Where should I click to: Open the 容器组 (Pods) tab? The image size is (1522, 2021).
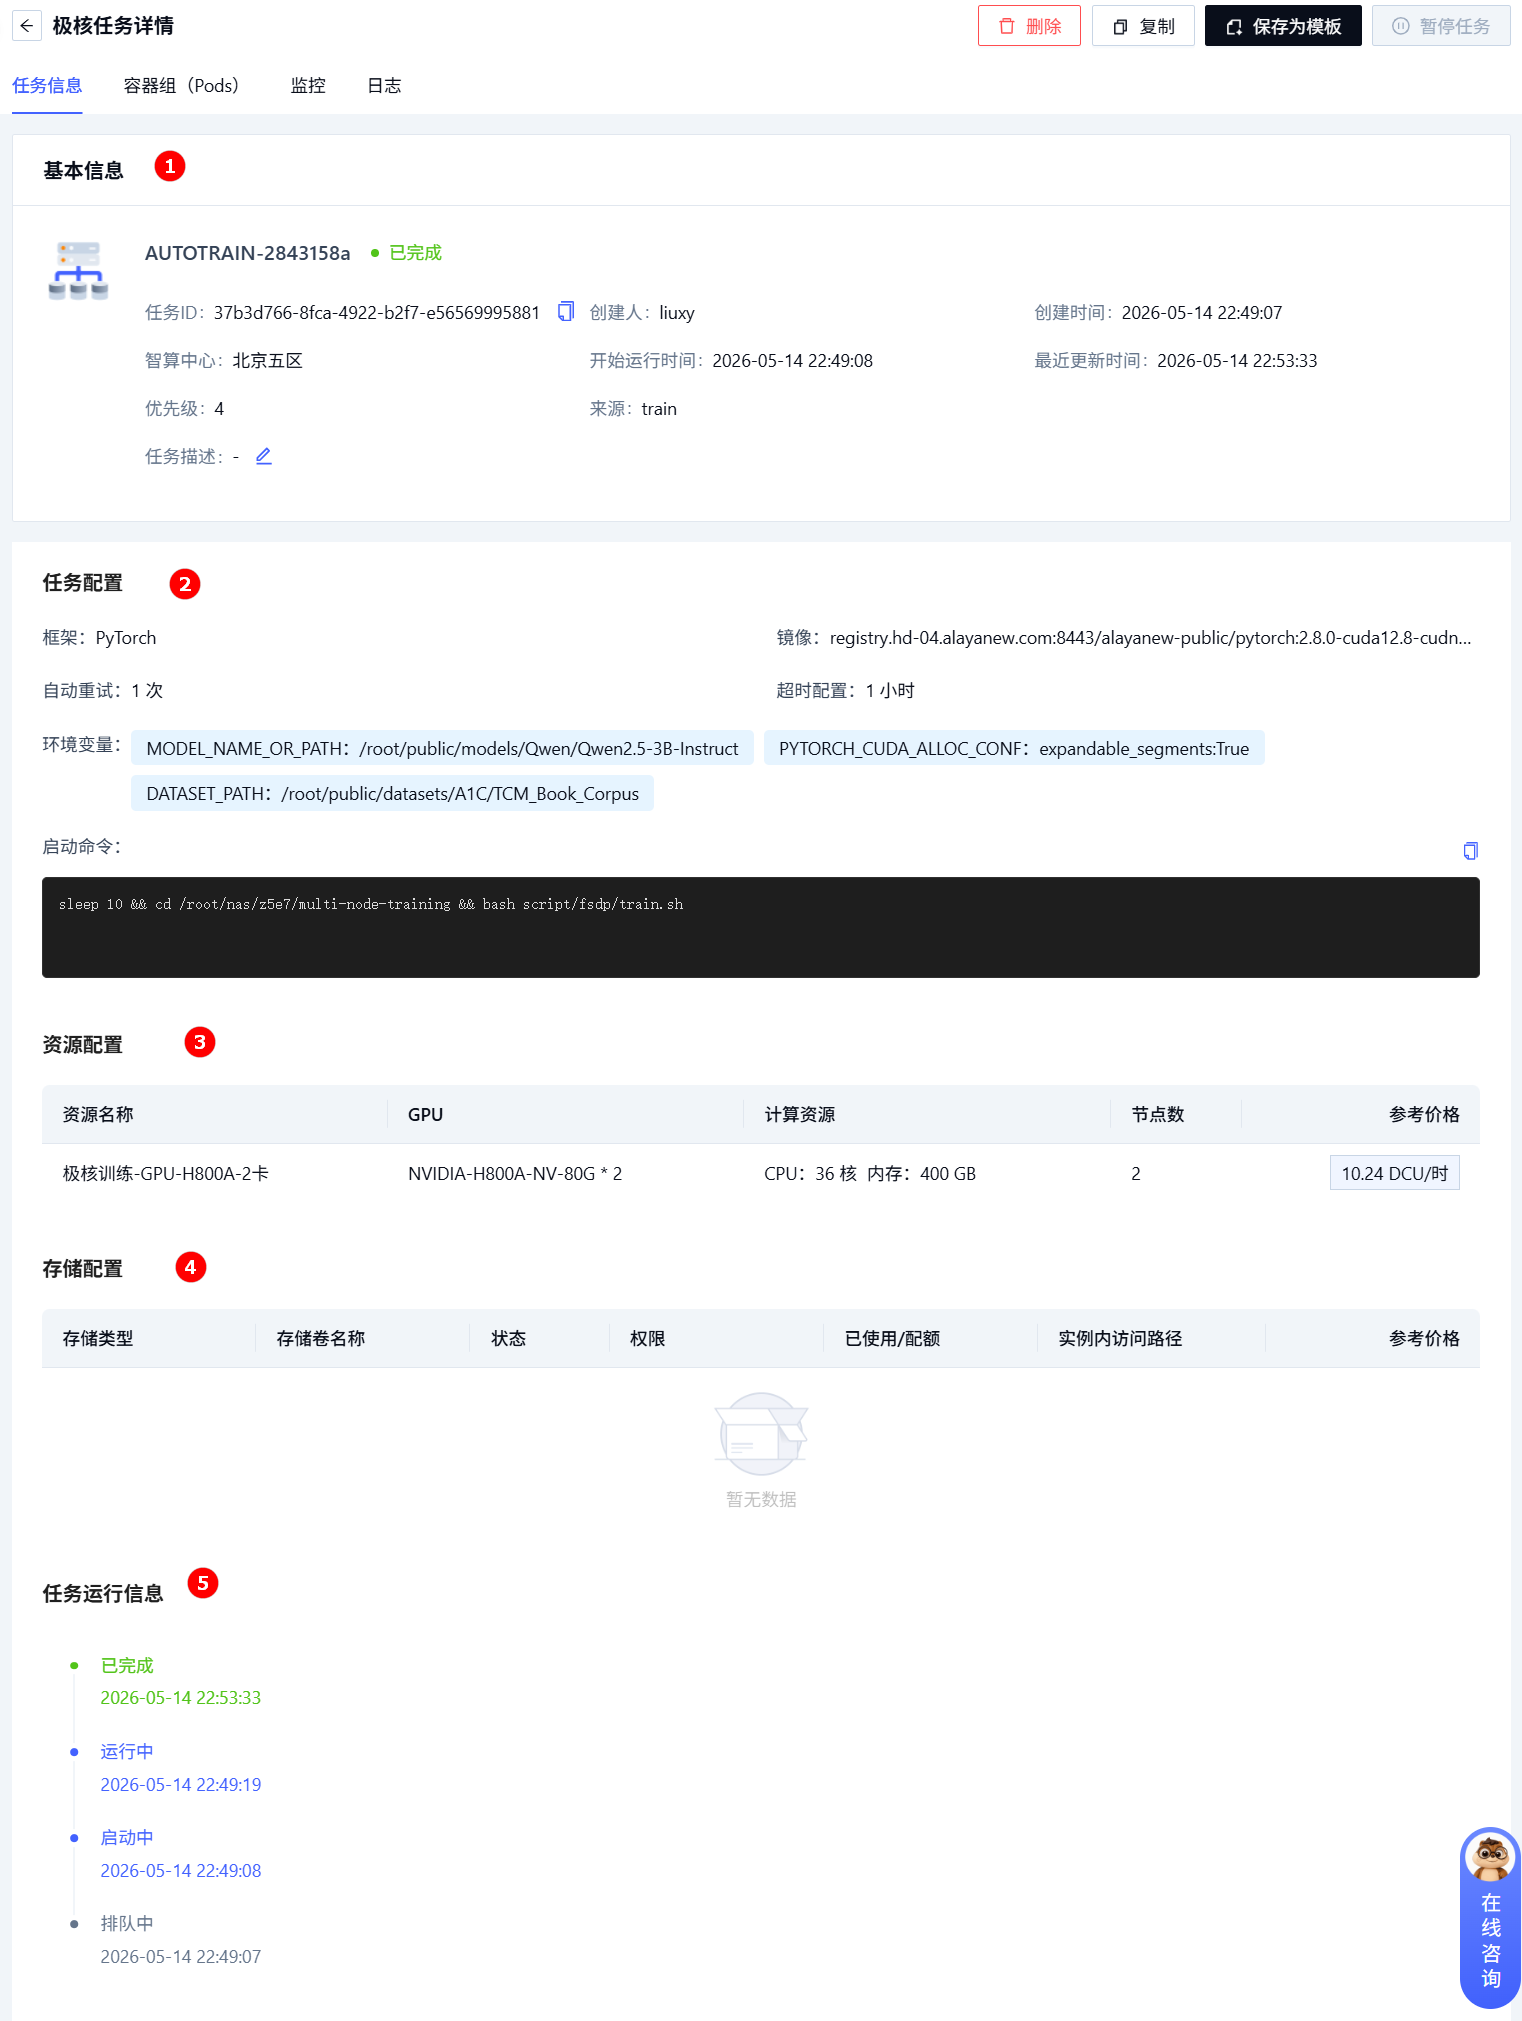[181, 86]
